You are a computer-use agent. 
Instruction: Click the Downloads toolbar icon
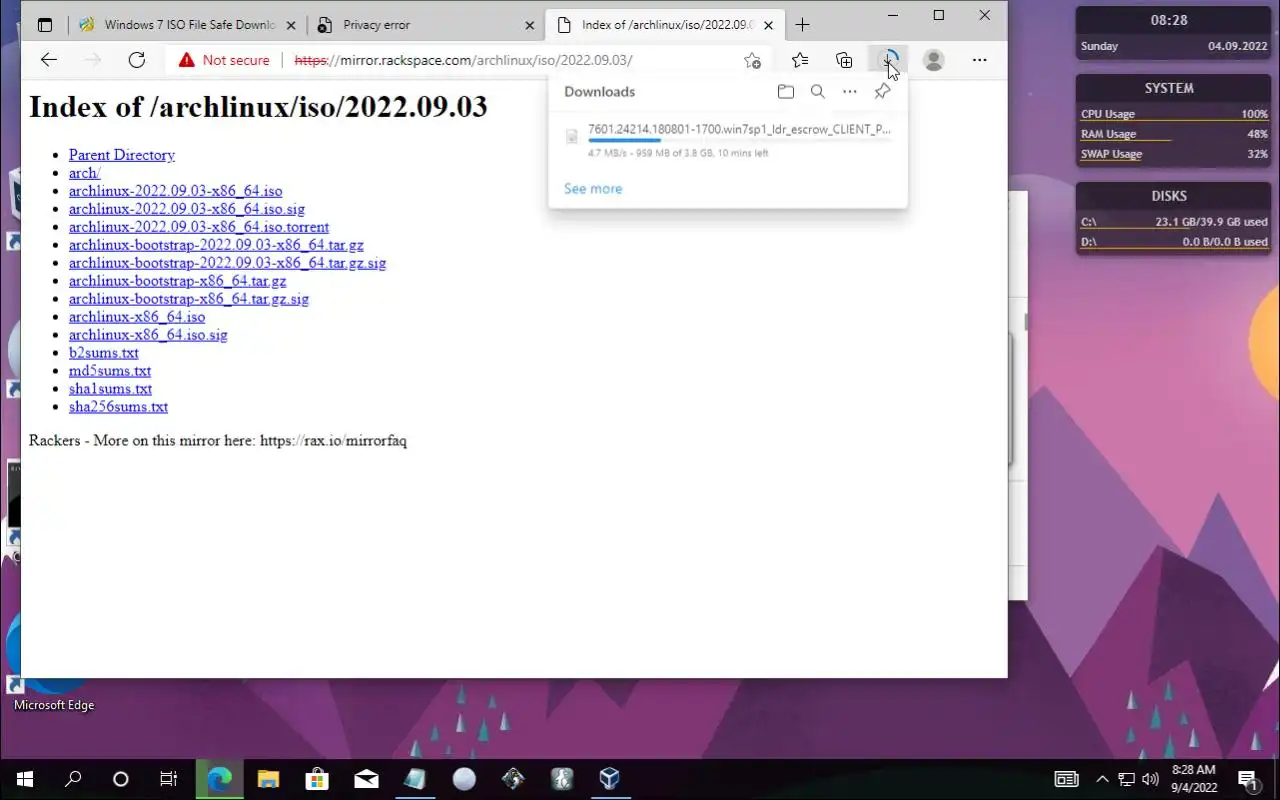888,60
